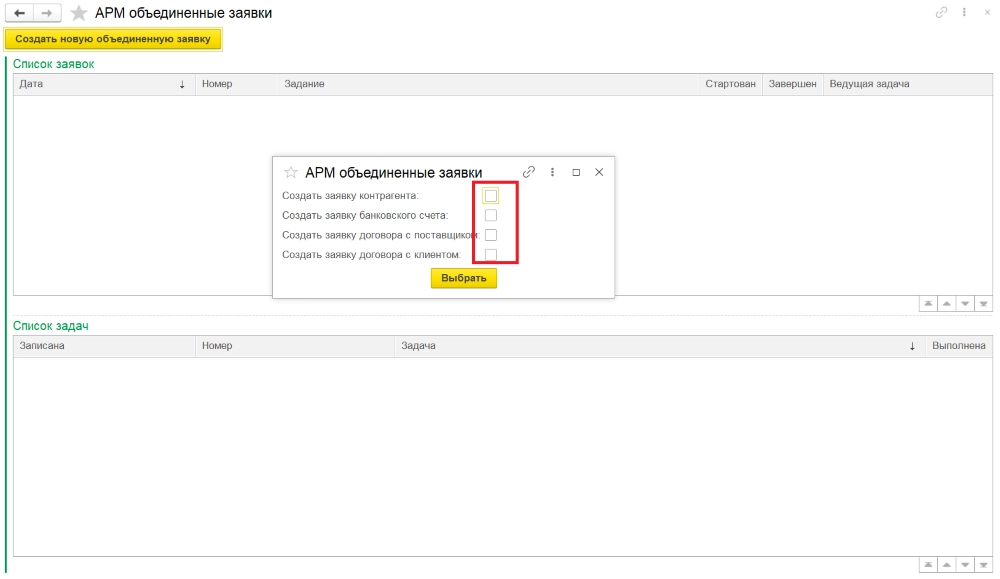Star the dialog АРМ объединенные заявки
The image size is (1000, 579).
pos(291,172)
